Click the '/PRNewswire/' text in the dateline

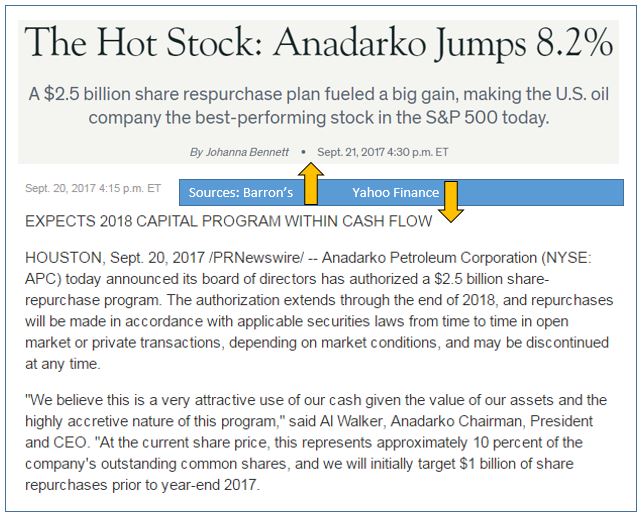[256, 258]
